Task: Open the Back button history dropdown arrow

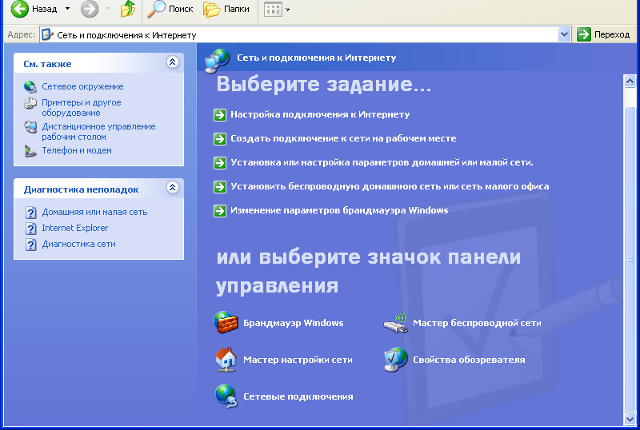Action: [x=67, y=10]
